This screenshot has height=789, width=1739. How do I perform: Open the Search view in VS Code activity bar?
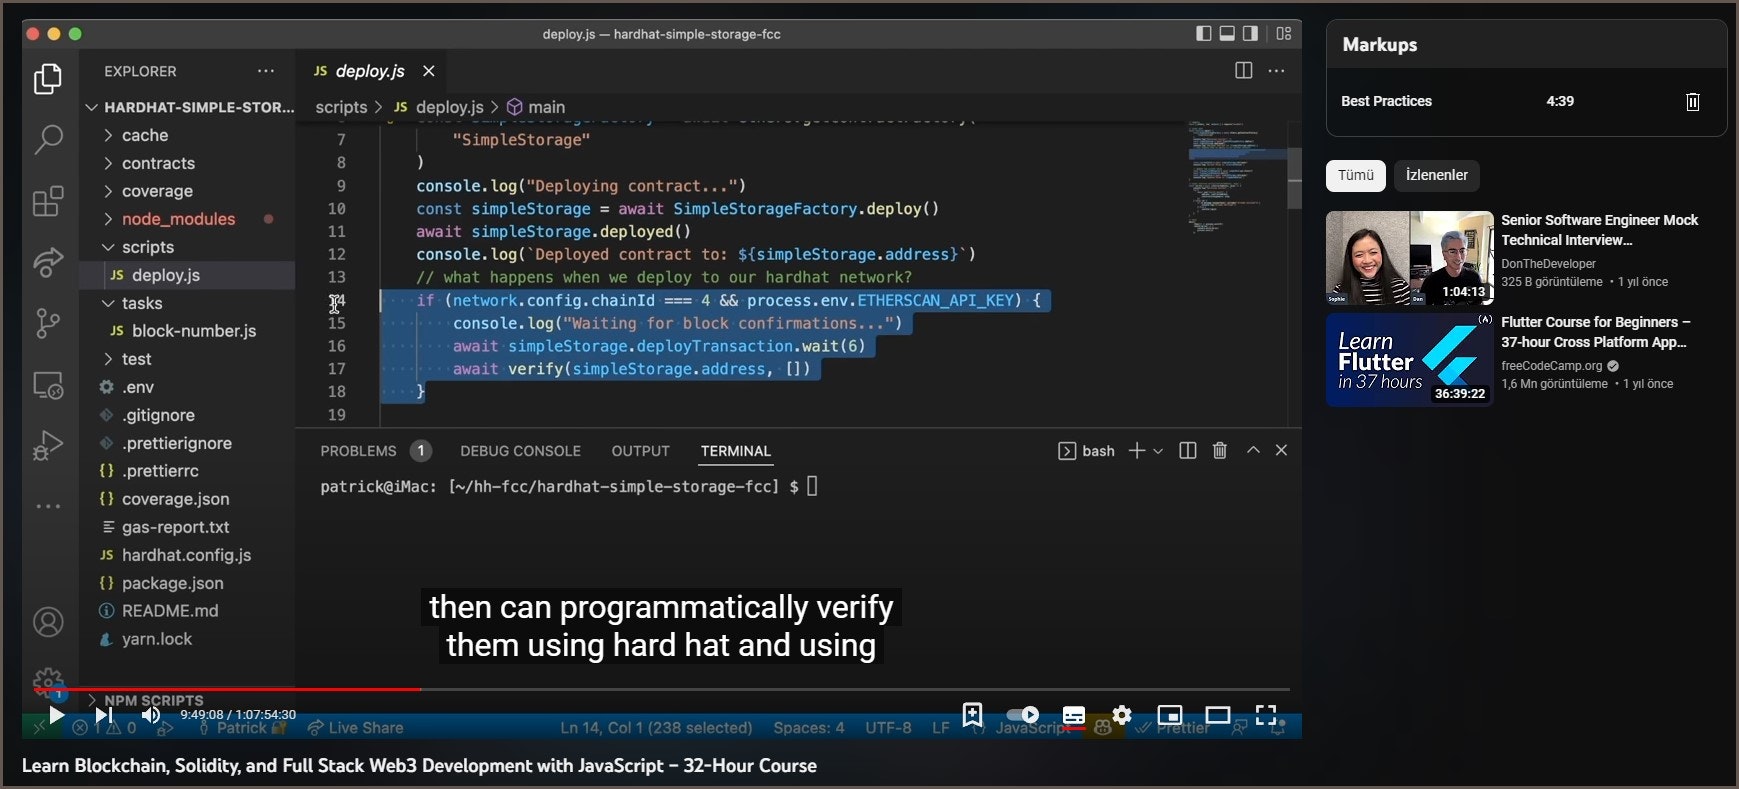tap(48, 140)
